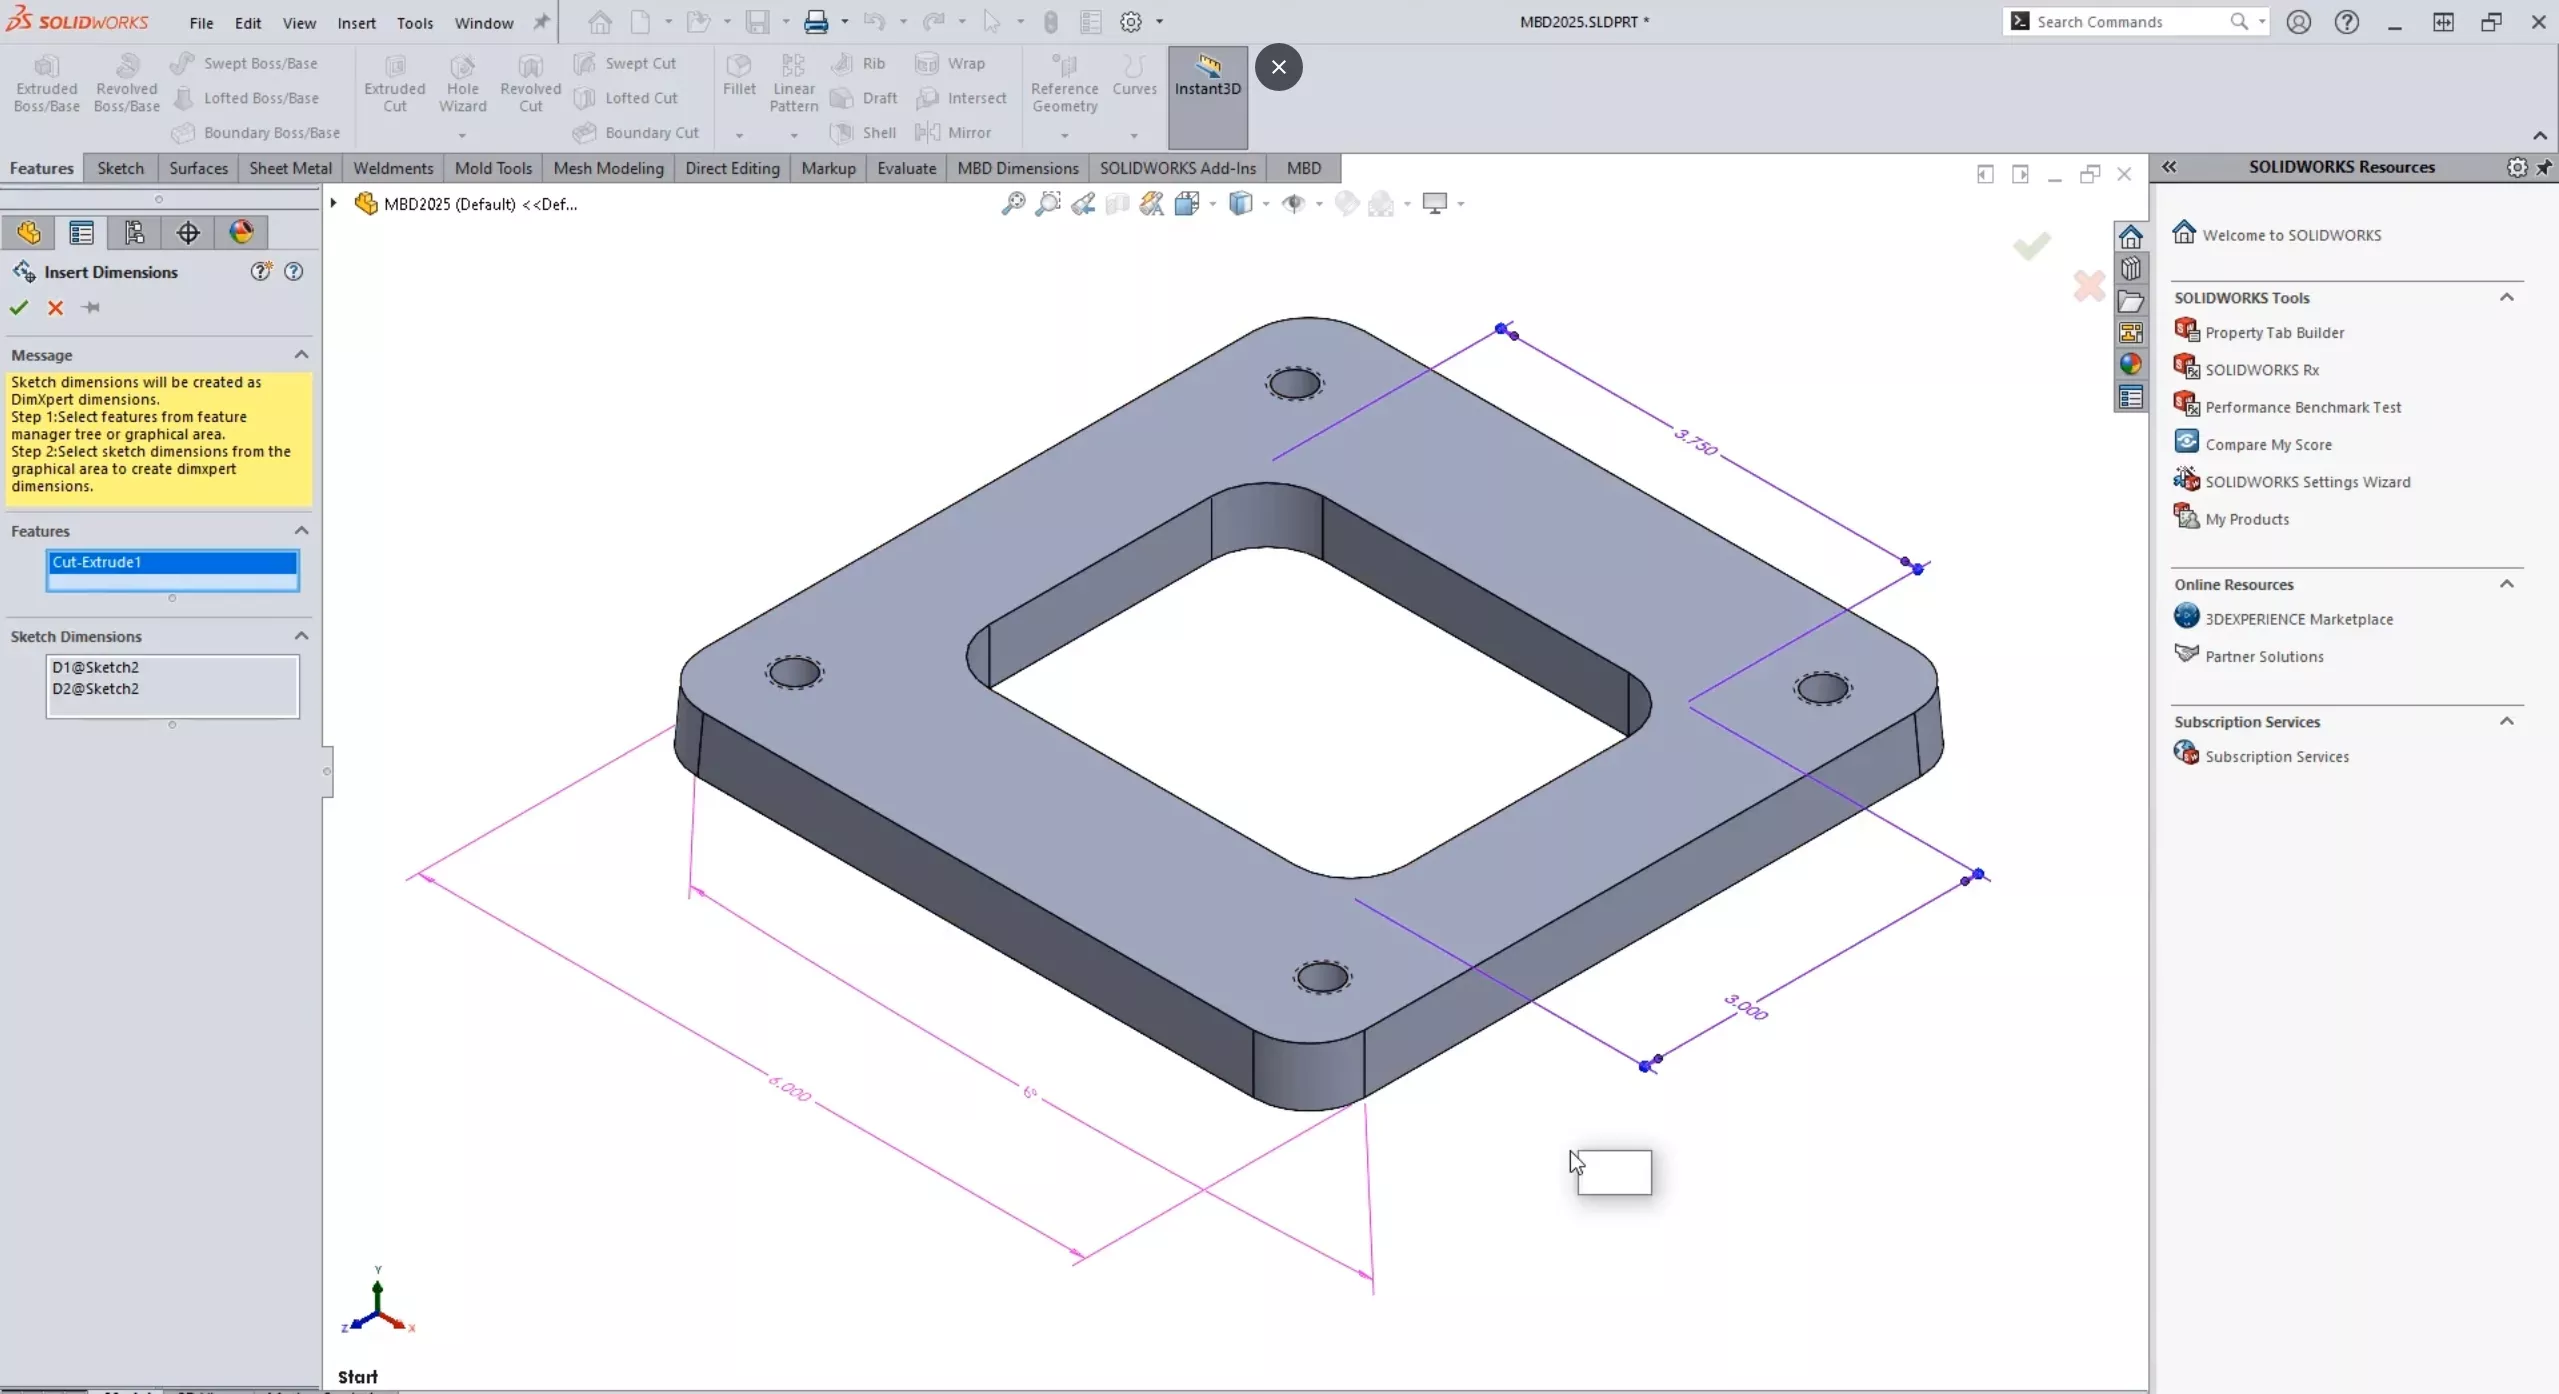The height and width of the screenshot is (1394, 2559).
Task: Collapse the task pane with double chevron
Action: tap(2168, 167)
